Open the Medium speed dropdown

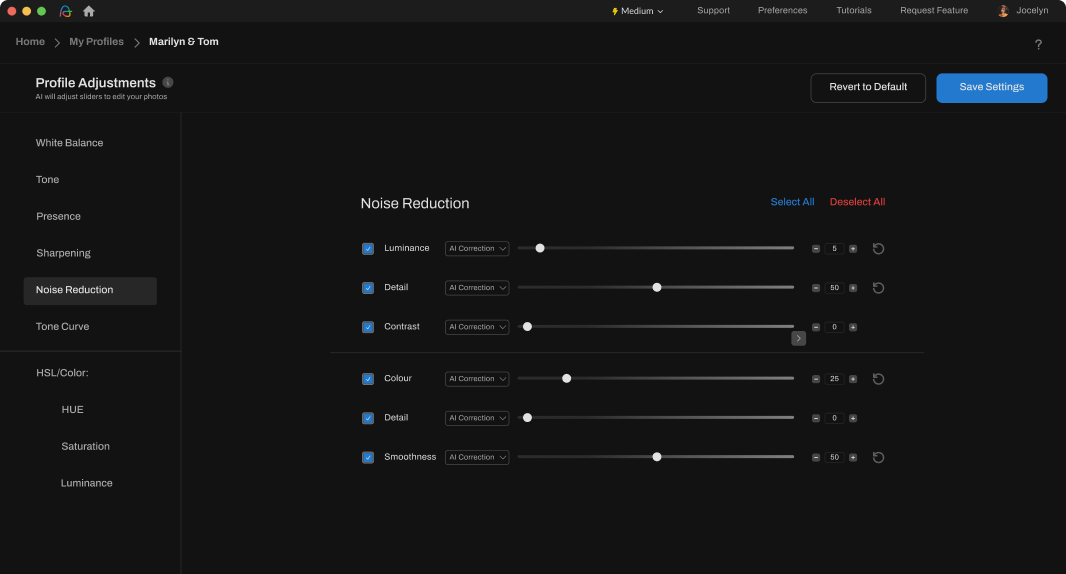point(637,11)
